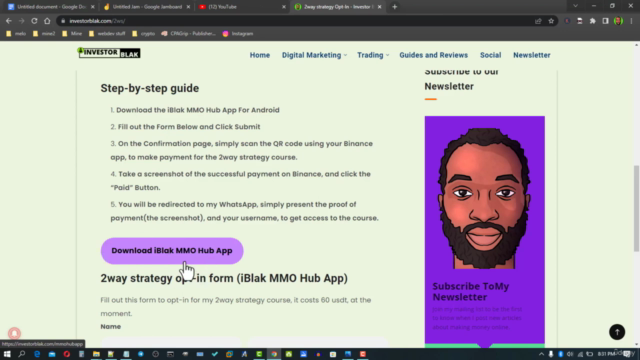Go to the Home menu item
Image resolution: width=640 pixels, height=360 pixels.
click(x=260, y=55)
